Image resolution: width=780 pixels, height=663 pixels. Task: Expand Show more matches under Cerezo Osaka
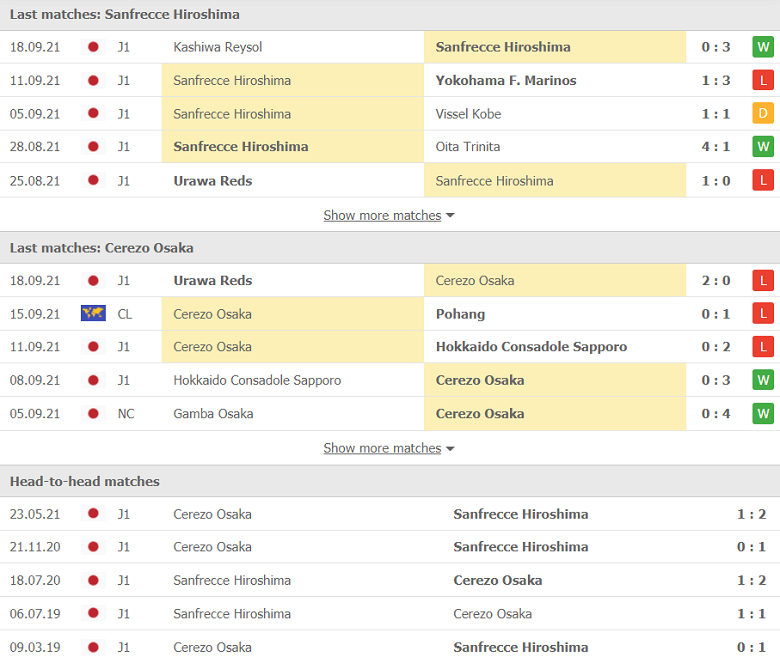(x=382, y=448)
